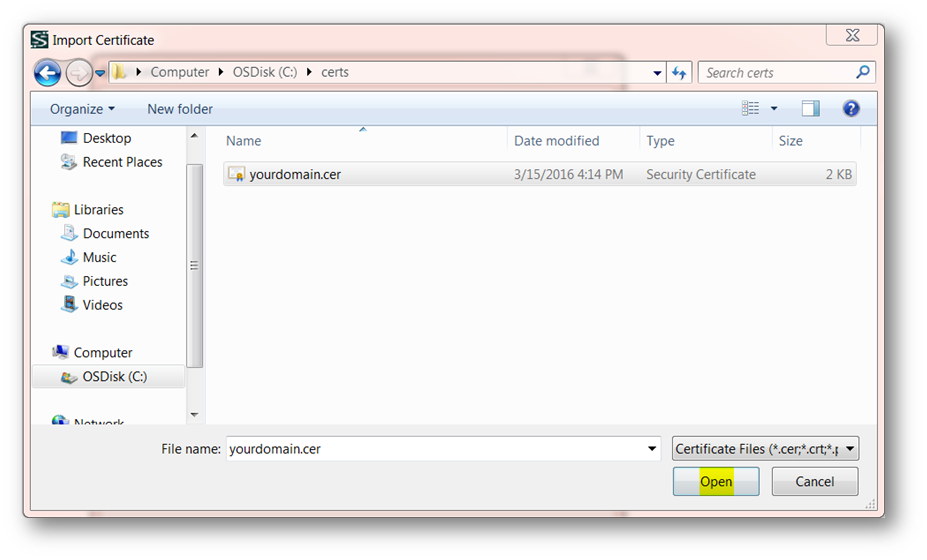927x560 pixels.
Task: Toggle the preview pane icon
Action: point(810,109)
